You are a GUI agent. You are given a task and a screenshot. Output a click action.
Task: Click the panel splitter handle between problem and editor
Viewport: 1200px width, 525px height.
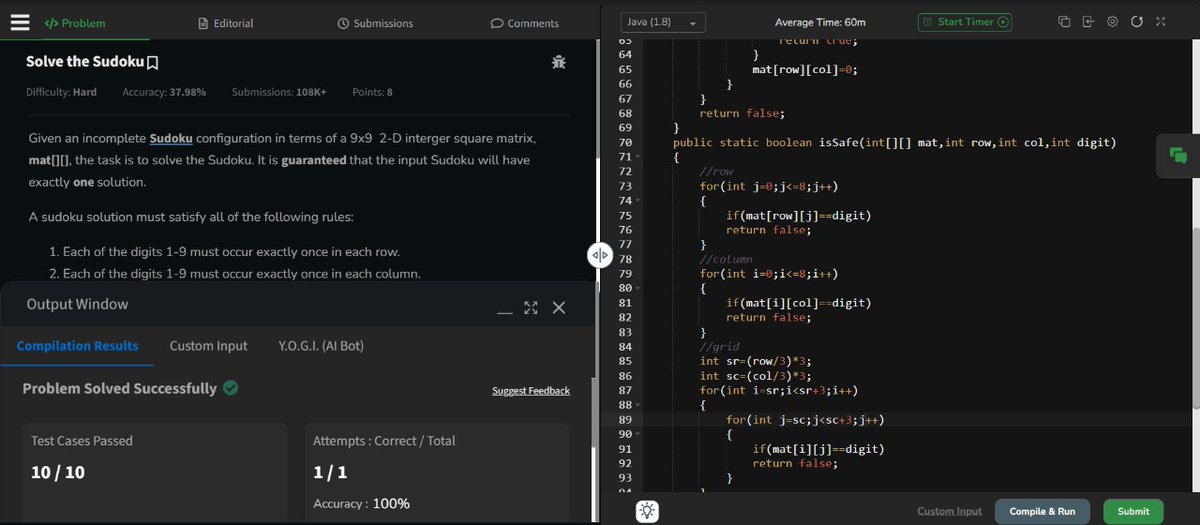tap(598, 255)
